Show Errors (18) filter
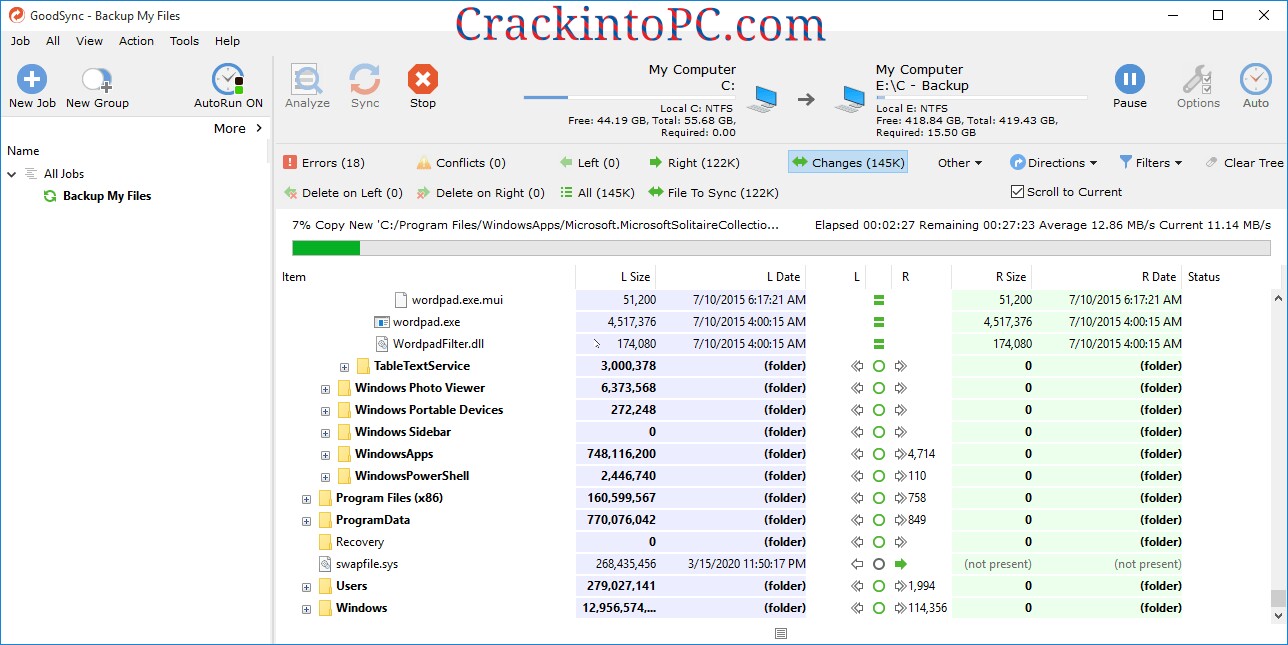This screenshot has width=1288, height=645. pyautogui.click(x=324, y=163)
